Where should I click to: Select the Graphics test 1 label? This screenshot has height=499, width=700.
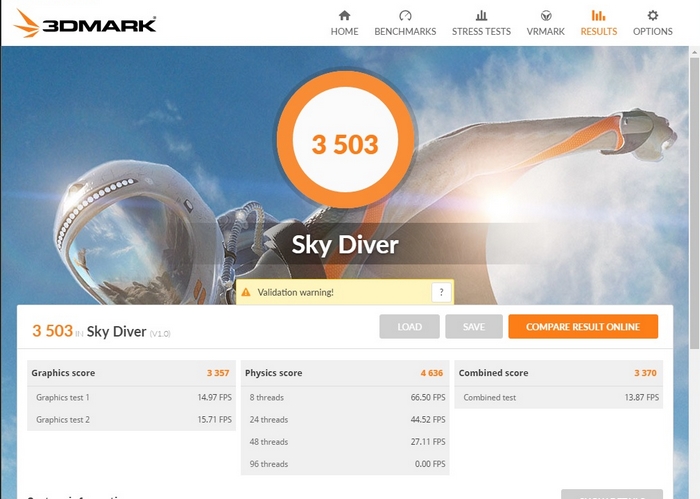(63, 397)
